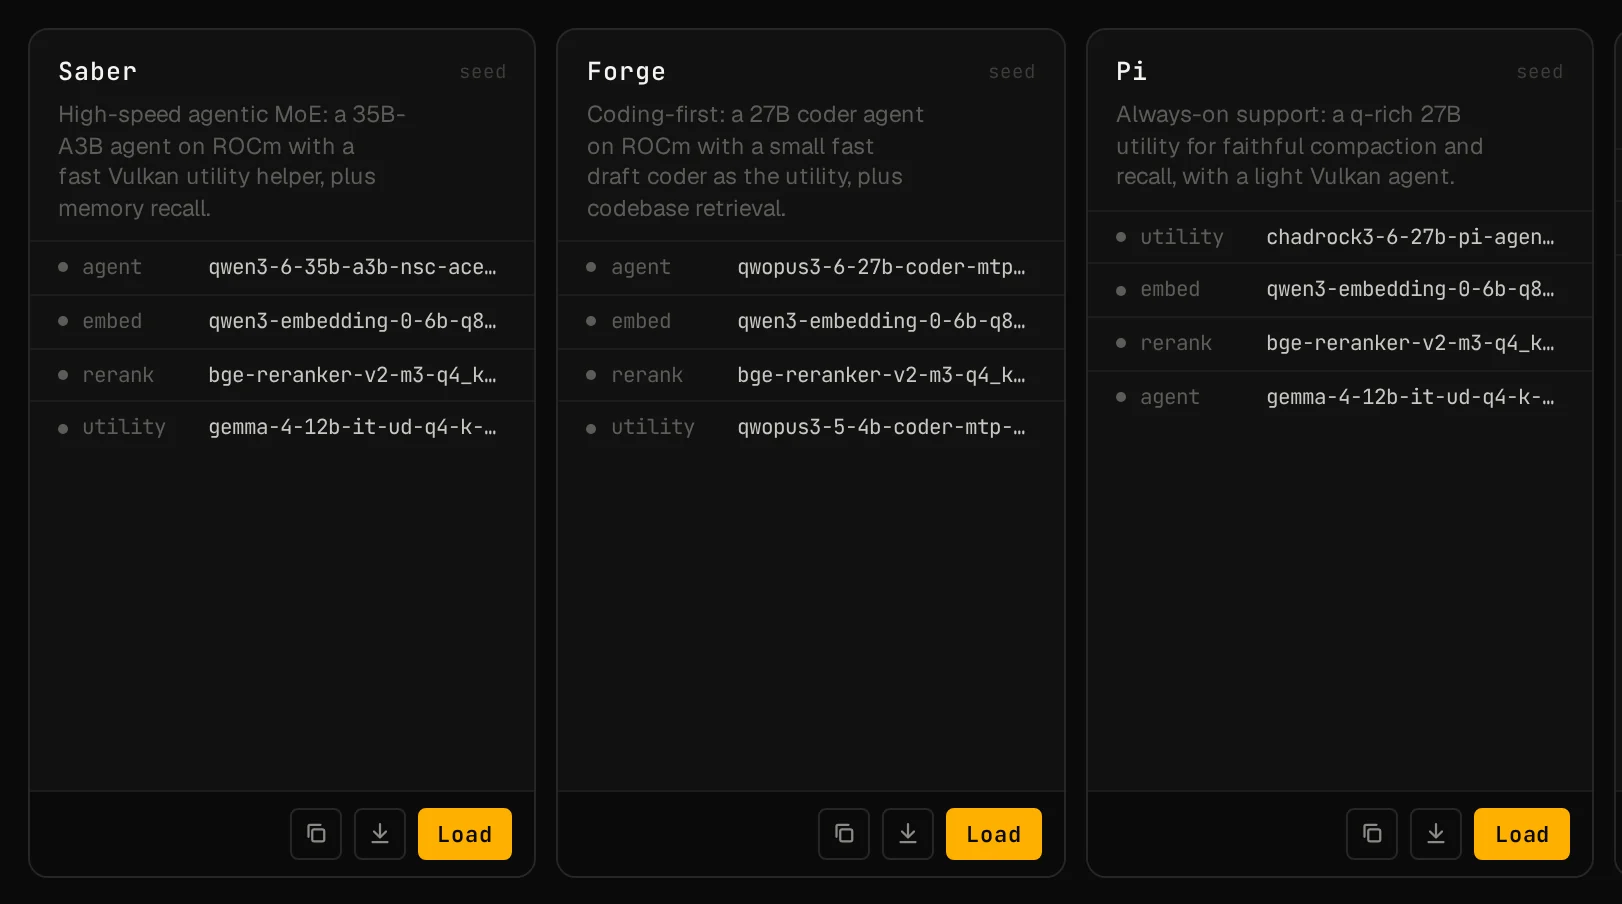Click the seed tag on Pi card
1622x904 pixels.
coord(1540,72)
